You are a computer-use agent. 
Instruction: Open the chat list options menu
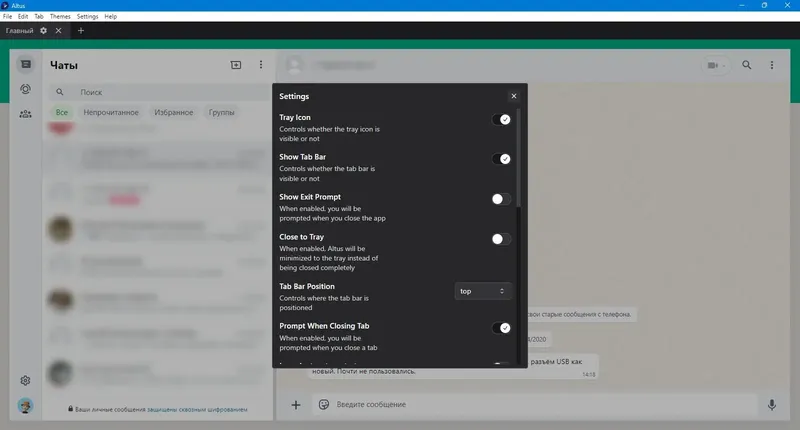(x=261, y=65)
